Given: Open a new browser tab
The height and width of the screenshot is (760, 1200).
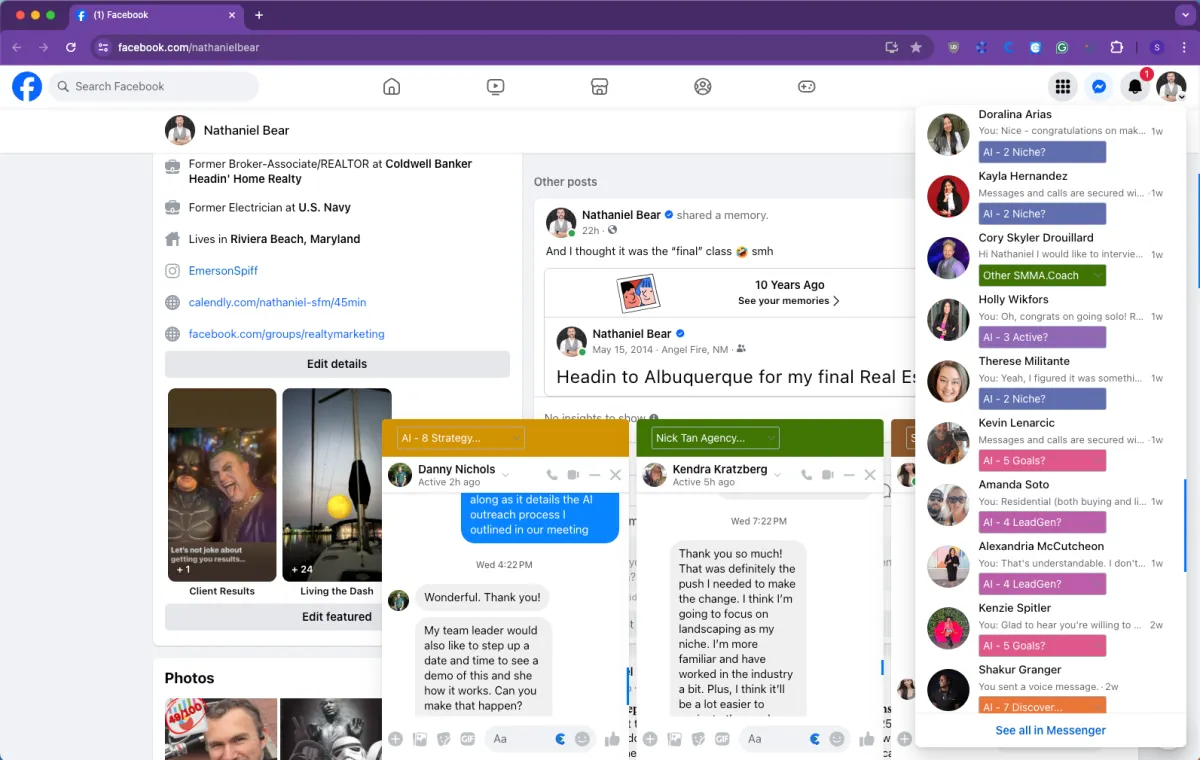Looking at the screenshot, I should coord(259,15).
